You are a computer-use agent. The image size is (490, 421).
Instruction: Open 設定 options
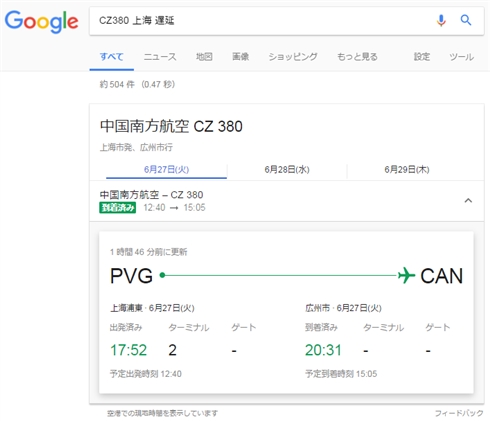pos(422,57)
